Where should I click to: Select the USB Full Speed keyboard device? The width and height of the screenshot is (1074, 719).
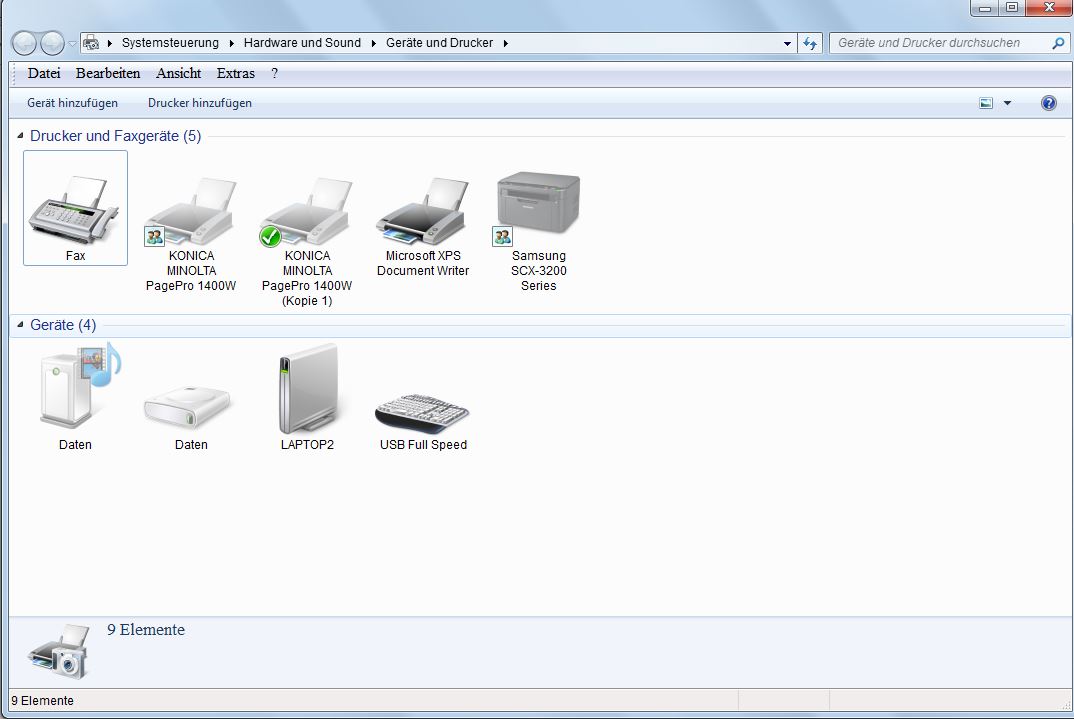pyautogui.click(x=423, y=421)
